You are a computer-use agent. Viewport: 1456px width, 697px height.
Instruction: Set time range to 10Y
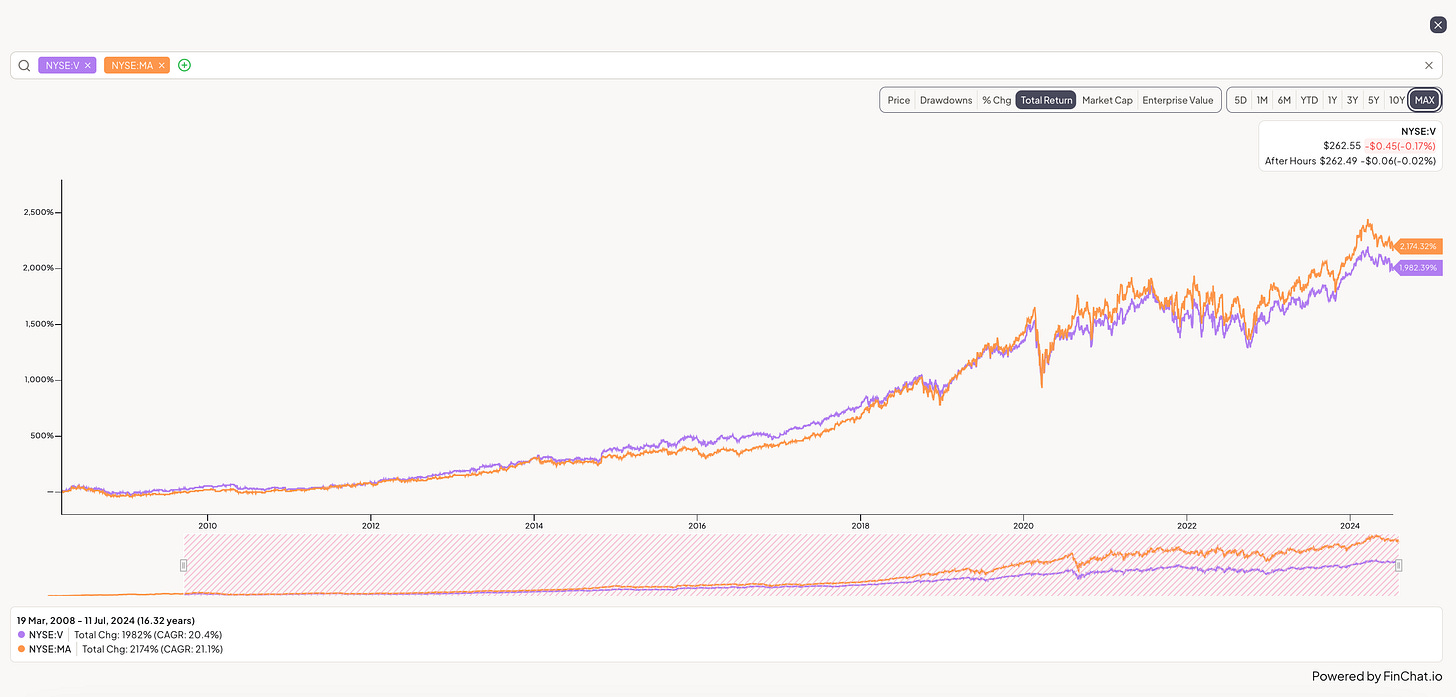click(1396, 100)
